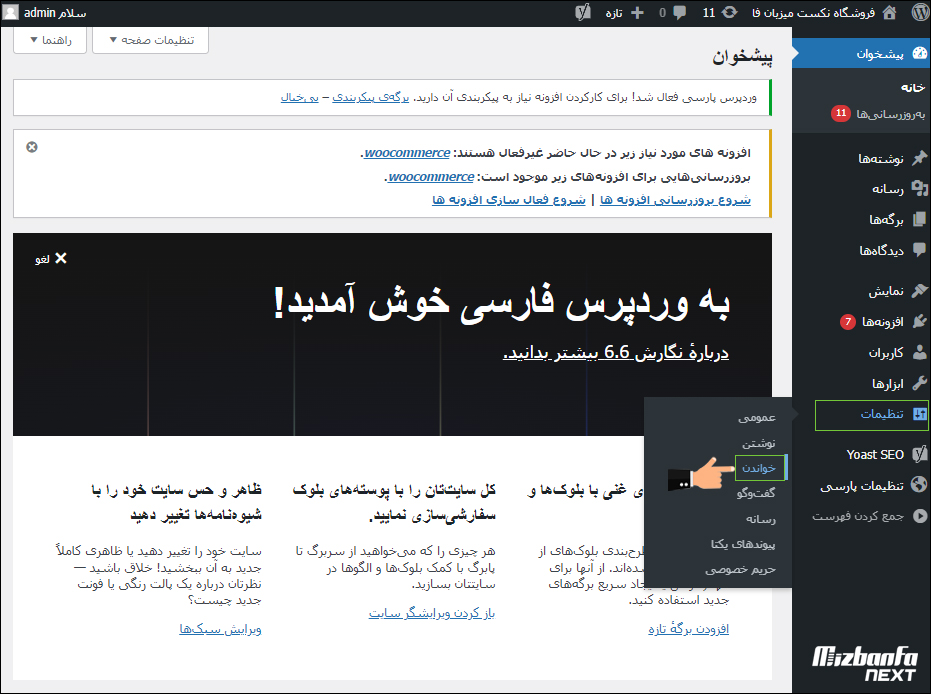The height and width of the screenshot is (694, 931).
Task: Open the Yoast notification icon in admin bar
Action: pos(582,13)
